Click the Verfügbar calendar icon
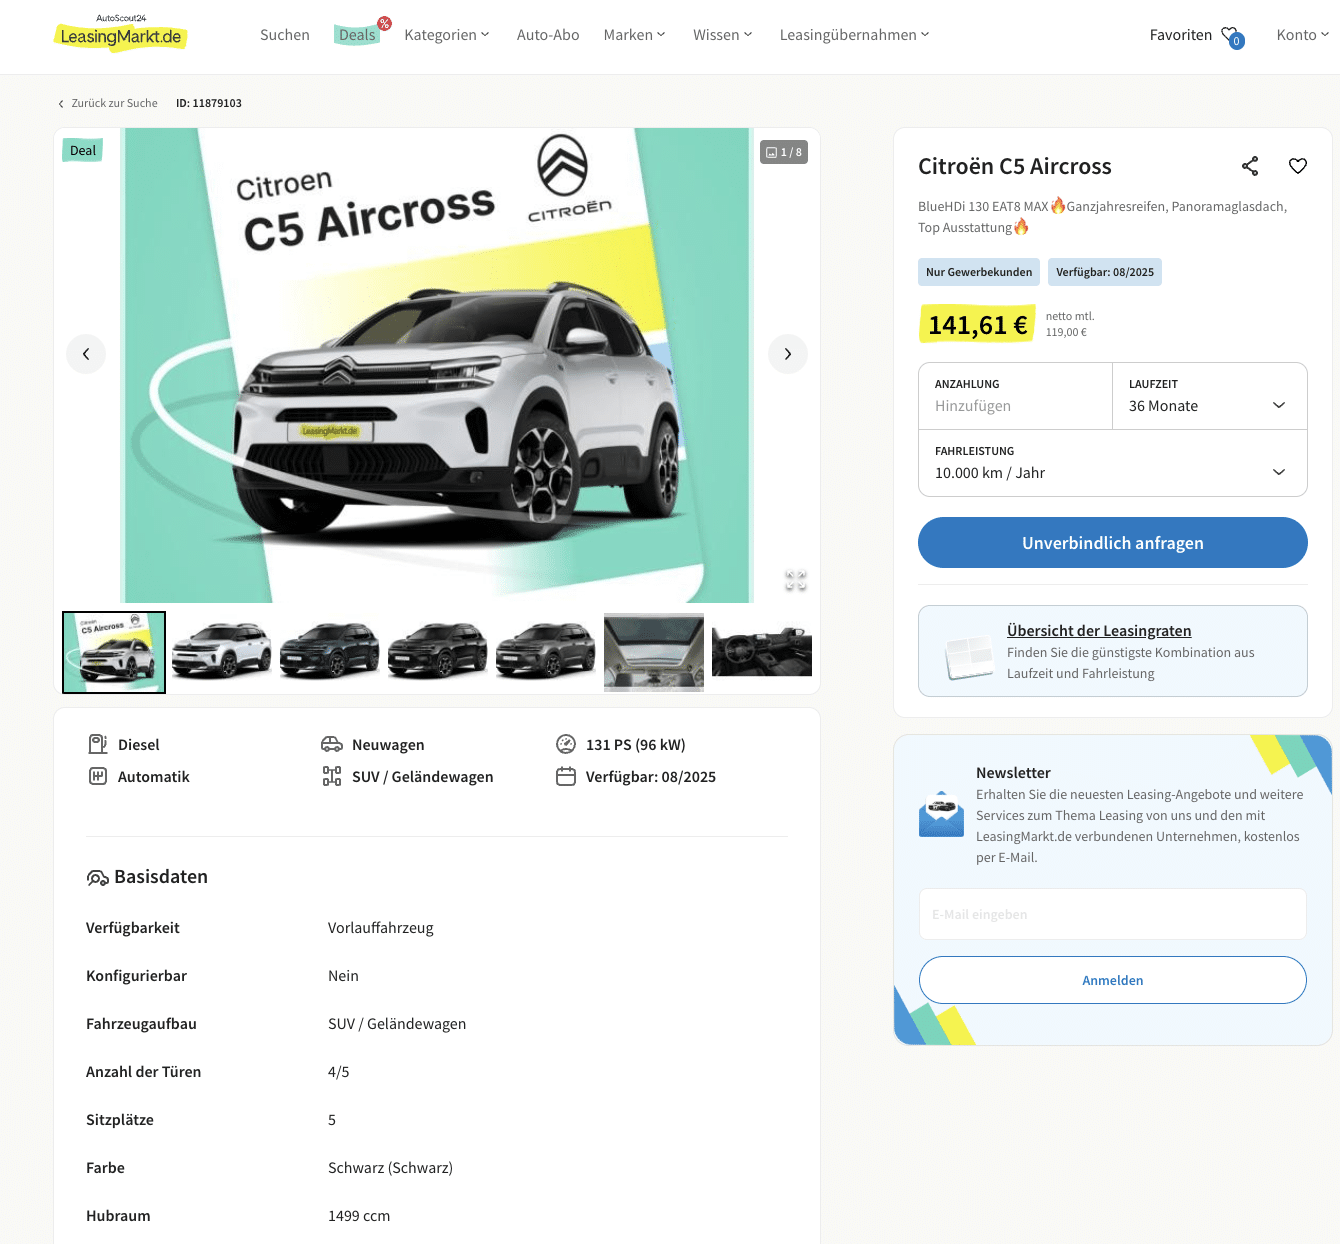 [566, 776]
